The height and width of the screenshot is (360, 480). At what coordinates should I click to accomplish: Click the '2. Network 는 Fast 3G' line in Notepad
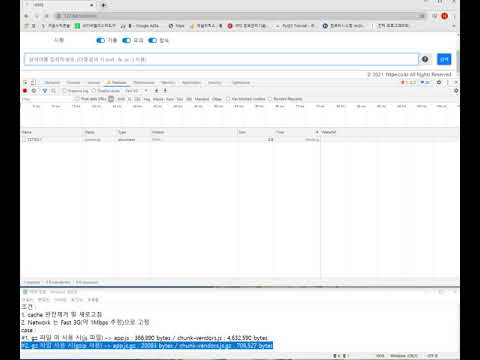coord(85,323)
